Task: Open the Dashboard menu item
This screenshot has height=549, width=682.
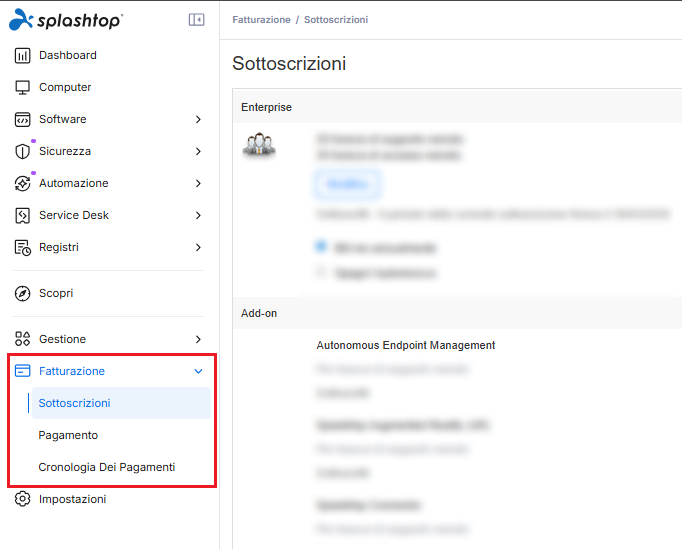Action: [109, 56]
